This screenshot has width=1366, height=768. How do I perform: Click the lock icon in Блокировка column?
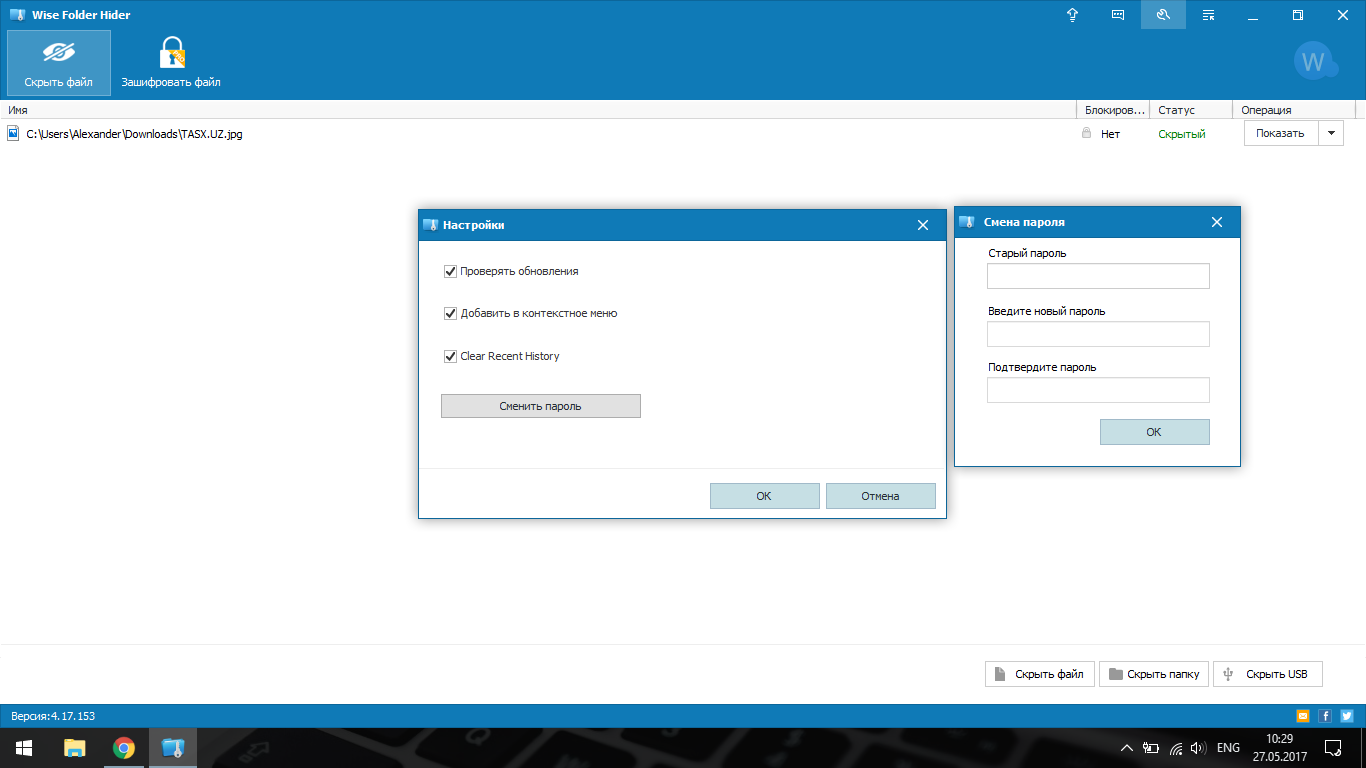pos(1086,133)
